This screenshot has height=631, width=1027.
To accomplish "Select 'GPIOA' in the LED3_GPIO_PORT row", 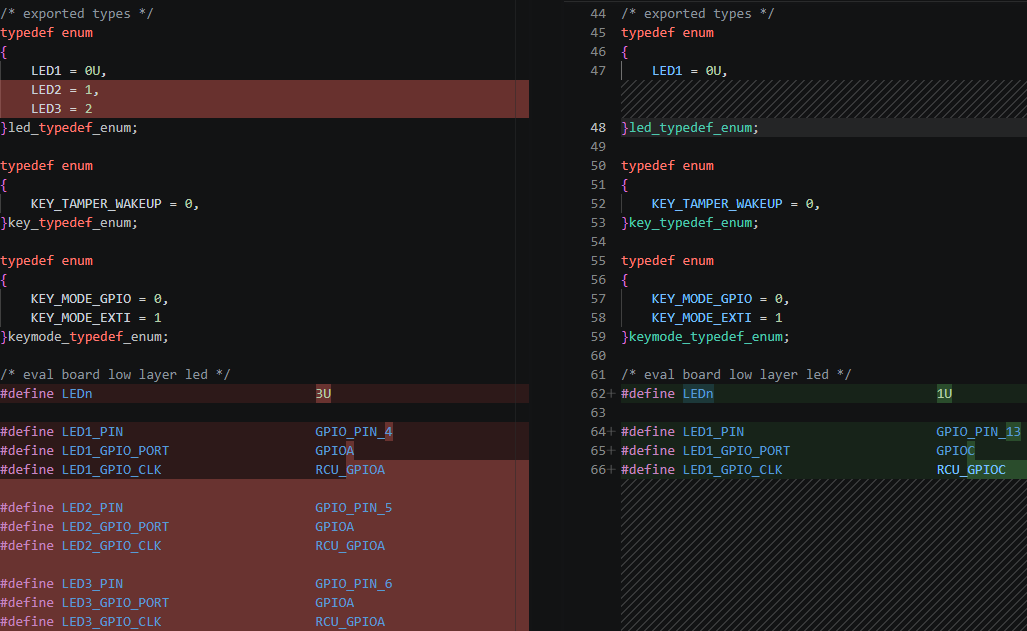I will coord(335,603).
